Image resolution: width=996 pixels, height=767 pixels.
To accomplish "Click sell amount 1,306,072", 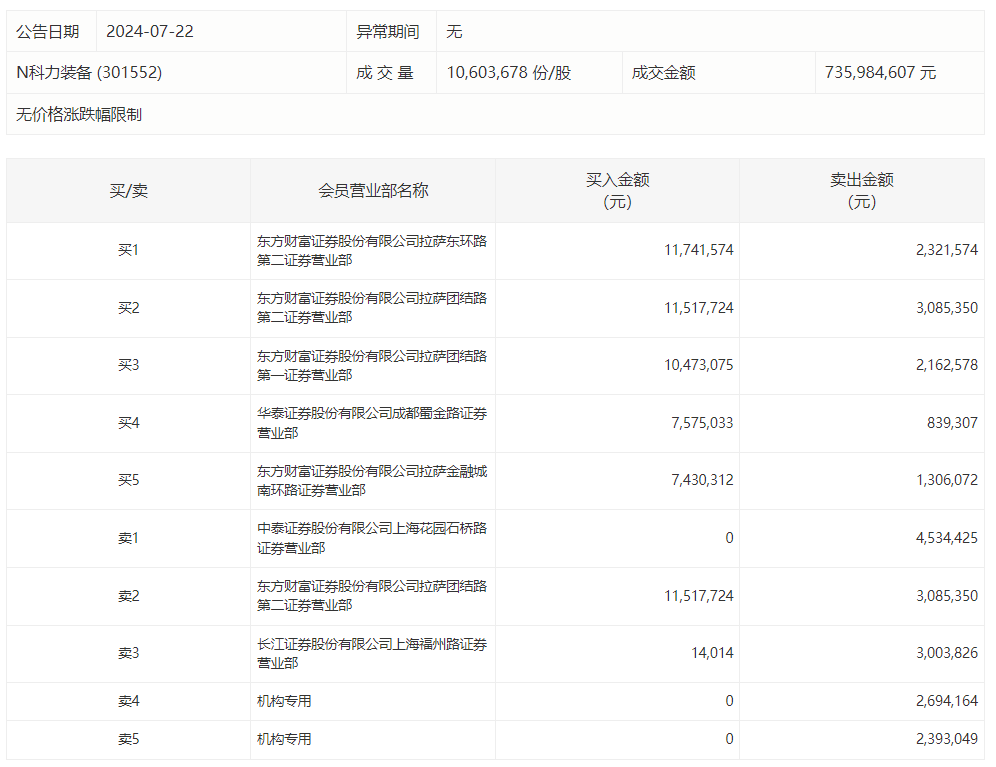I will tap(947, 480).
